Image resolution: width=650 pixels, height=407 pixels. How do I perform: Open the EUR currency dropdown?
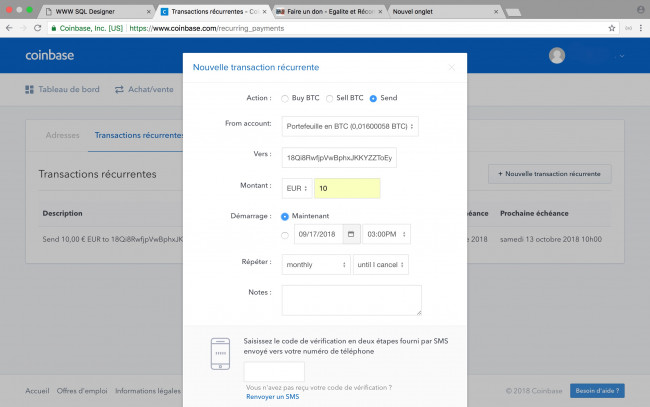[297, 188]
